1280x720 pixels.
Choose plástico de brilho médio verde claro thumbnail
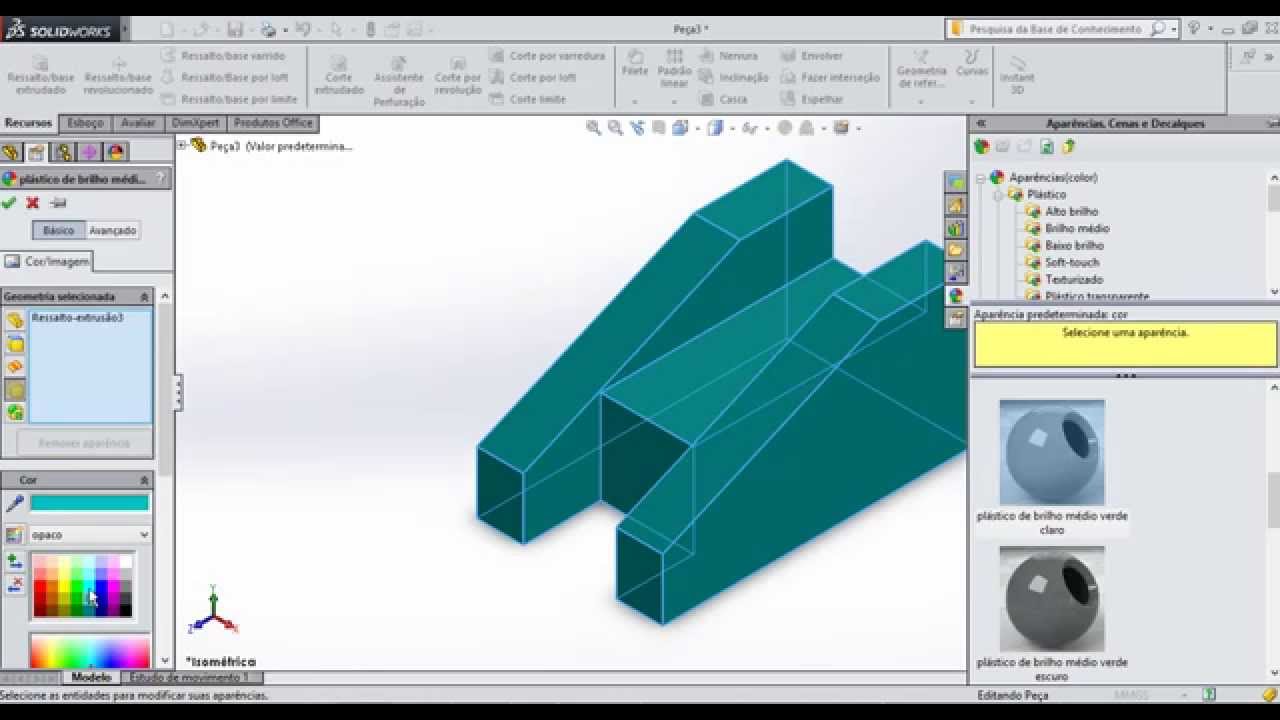1052,453
